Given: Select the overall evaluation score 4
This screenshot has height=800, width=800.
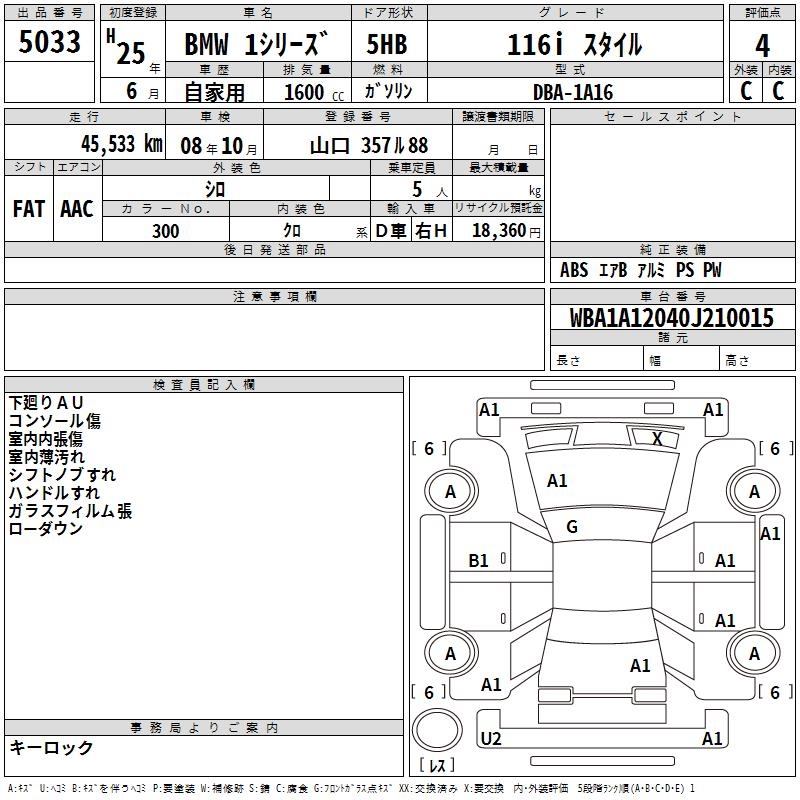Looking at the screenshot, I should pyautogui.click(x=762, y=45).
